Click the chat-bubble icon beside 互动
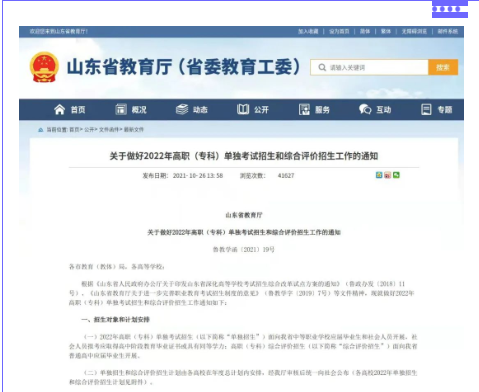The width and height of the screenshot is (479, 392). pyautogui.click(x=365, y=109)
